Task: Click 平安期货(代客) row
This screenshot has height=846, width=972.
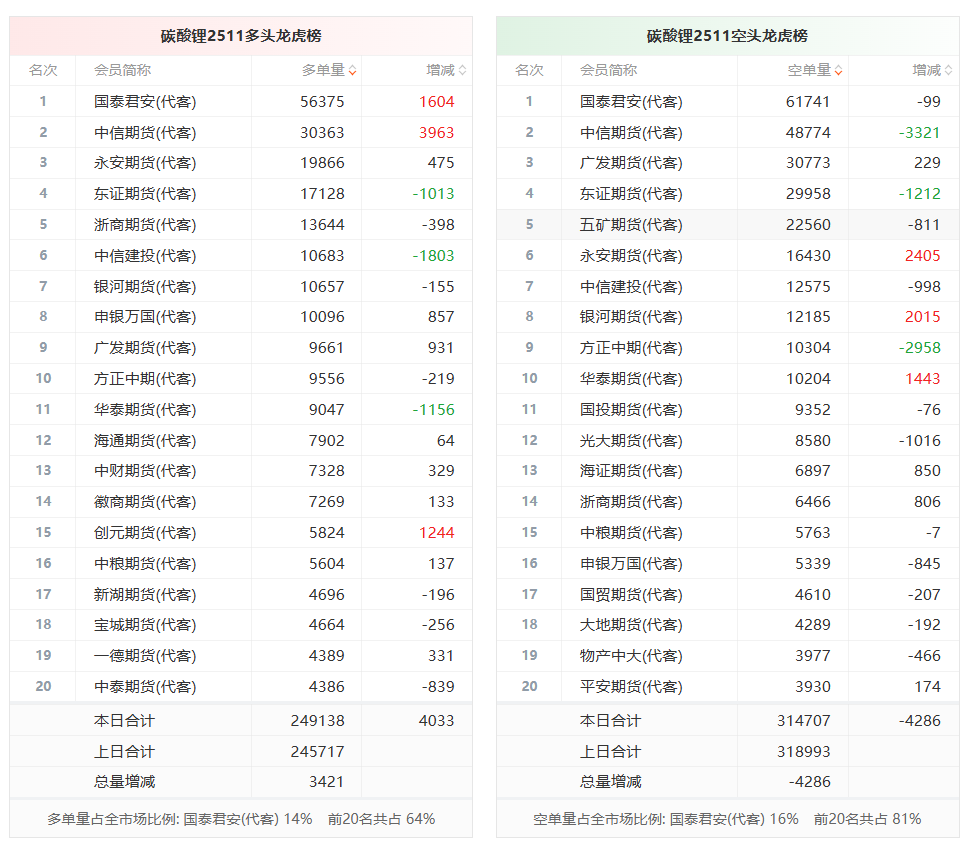Action: pos(728,687)
